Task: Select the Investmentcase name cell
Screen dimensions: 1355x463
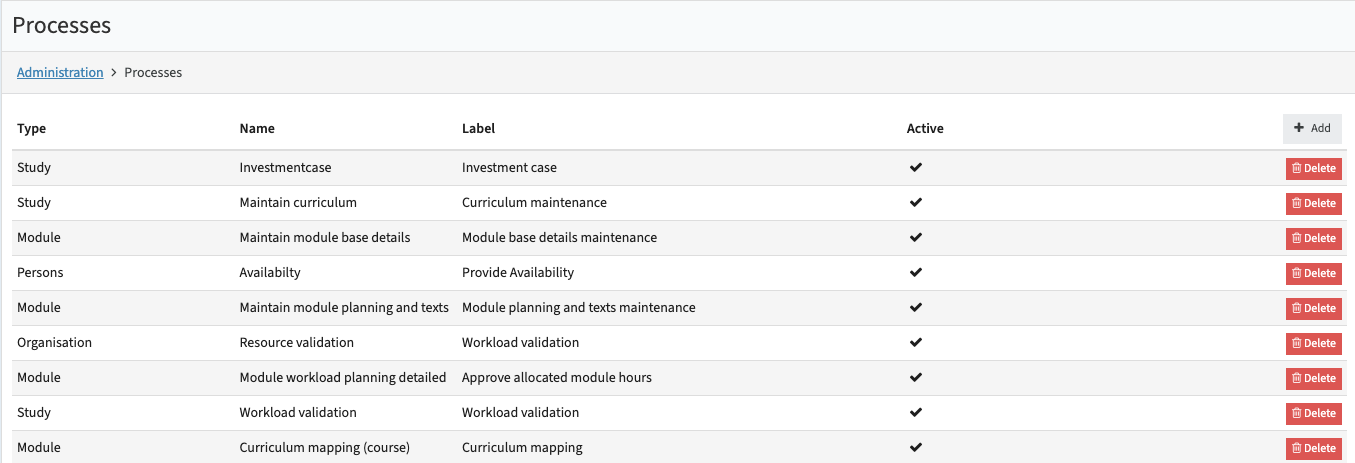Action: pos(285,167)
